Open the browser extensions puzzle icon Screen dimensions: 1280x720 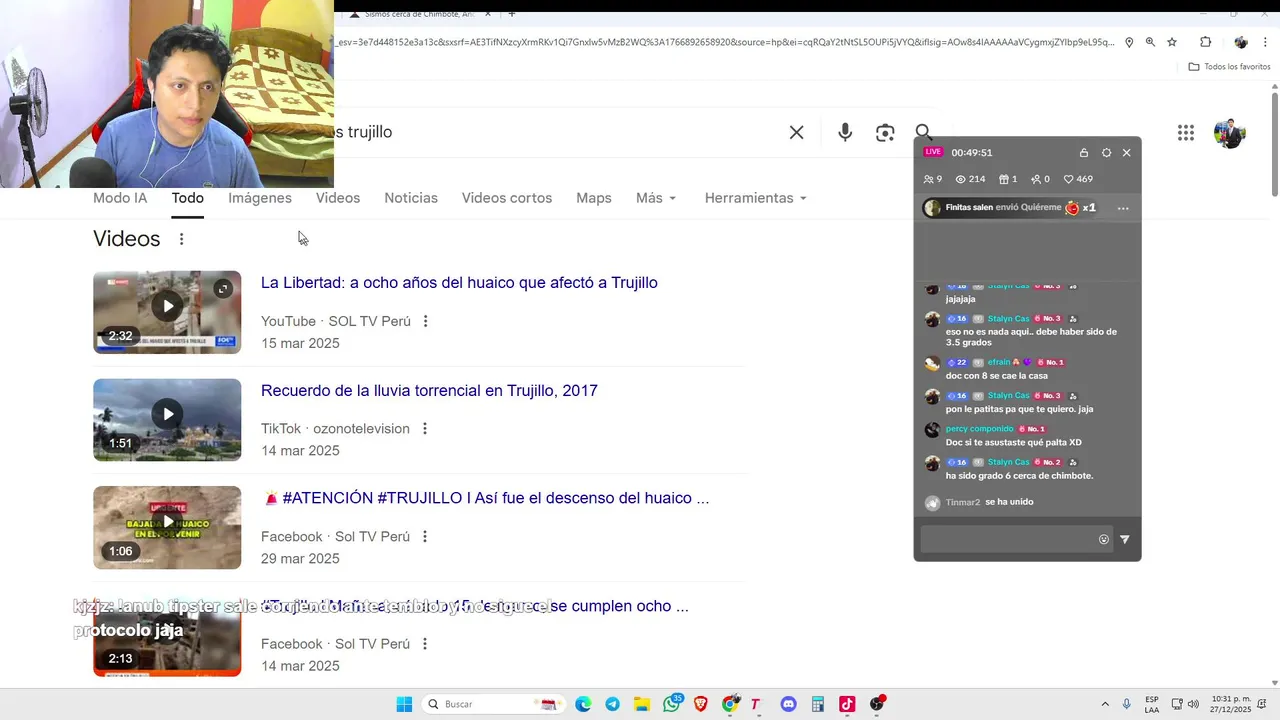tap(1205, 42)
